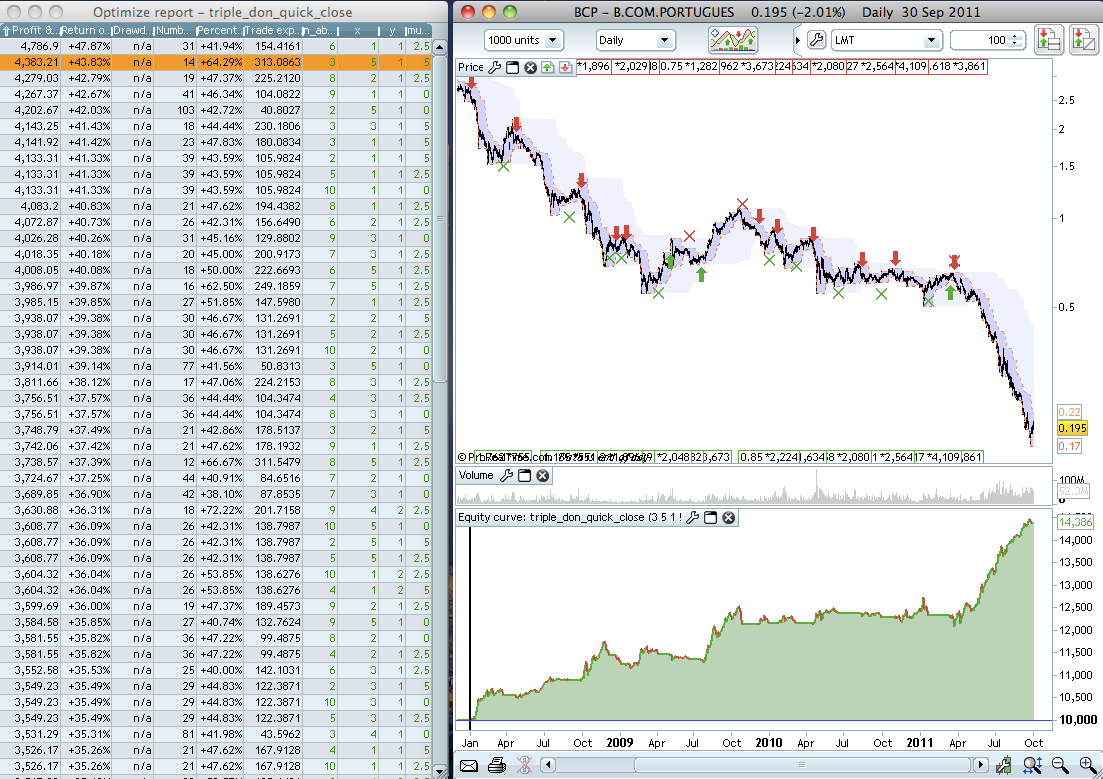Select row with profit 3,738.57
This screenshot has height=779, width=1103.
pos(215,462)
